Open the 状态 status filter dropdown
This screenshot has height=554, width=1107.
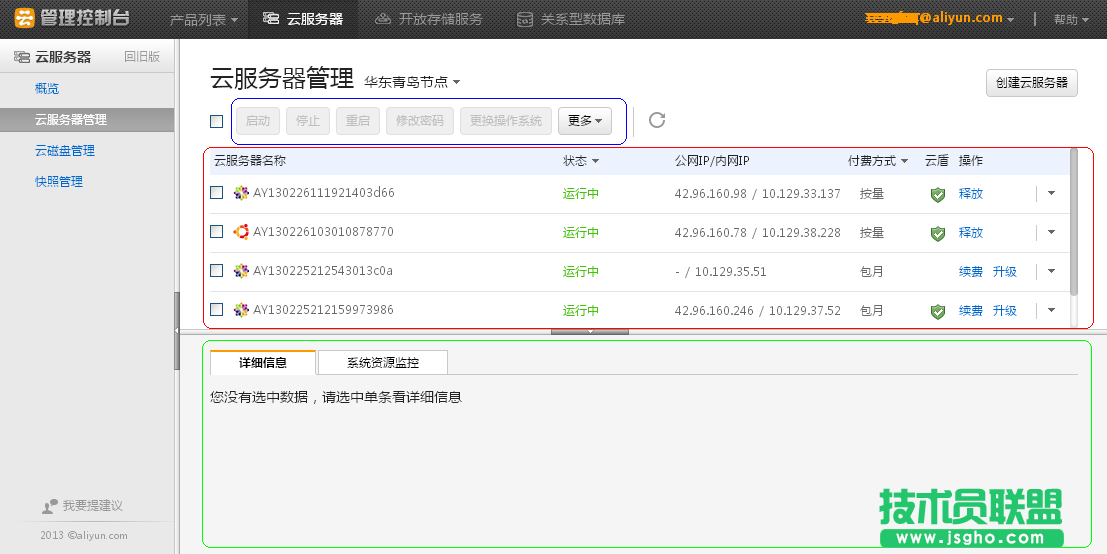pos(580,161)
